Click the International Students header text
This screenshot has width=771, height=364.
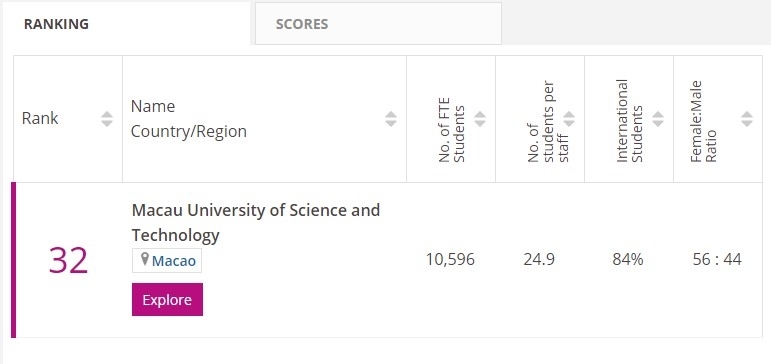click(629, 121)
